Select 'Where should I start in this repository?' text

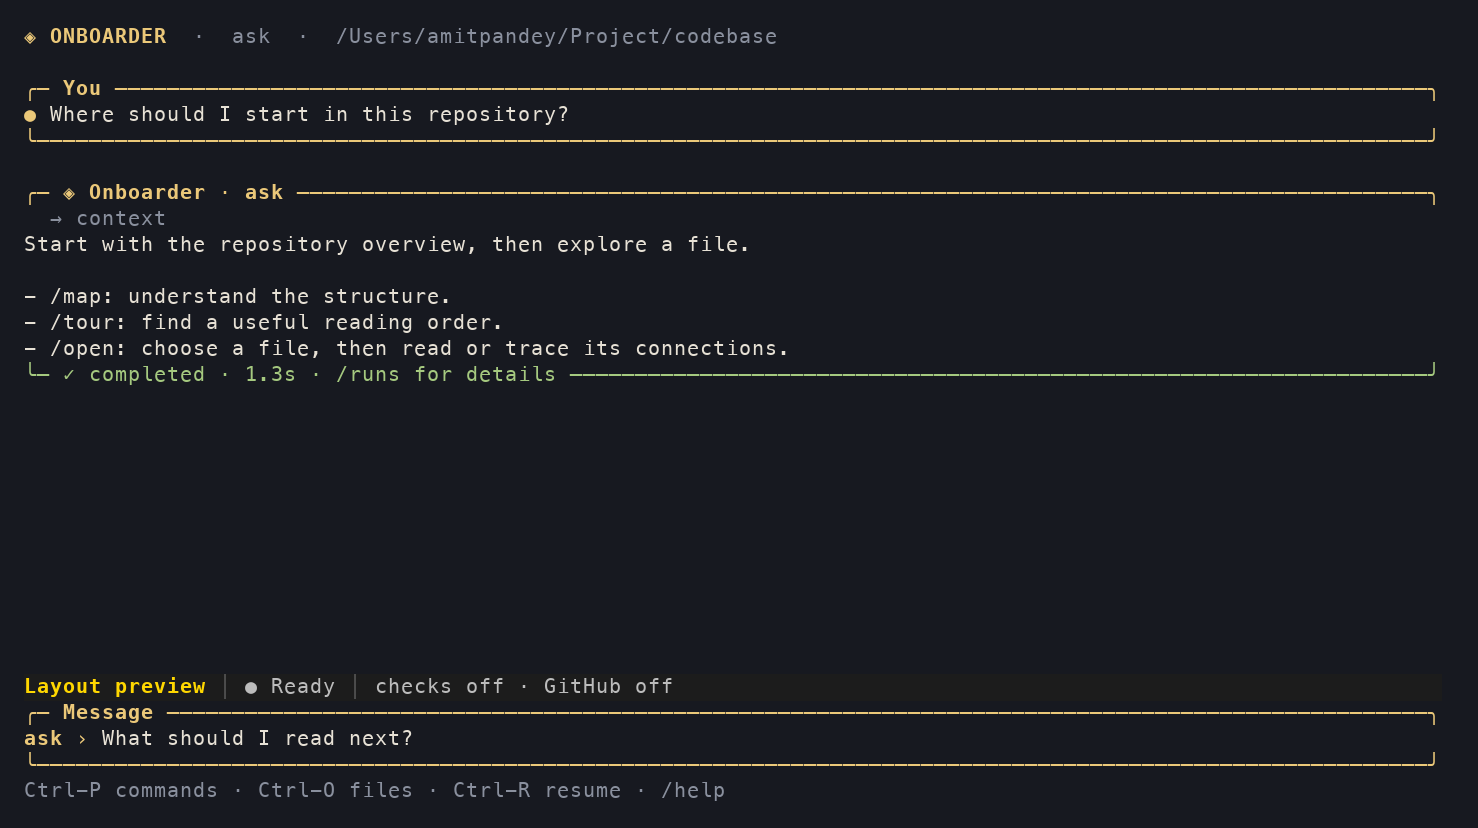tap(309, 114)
